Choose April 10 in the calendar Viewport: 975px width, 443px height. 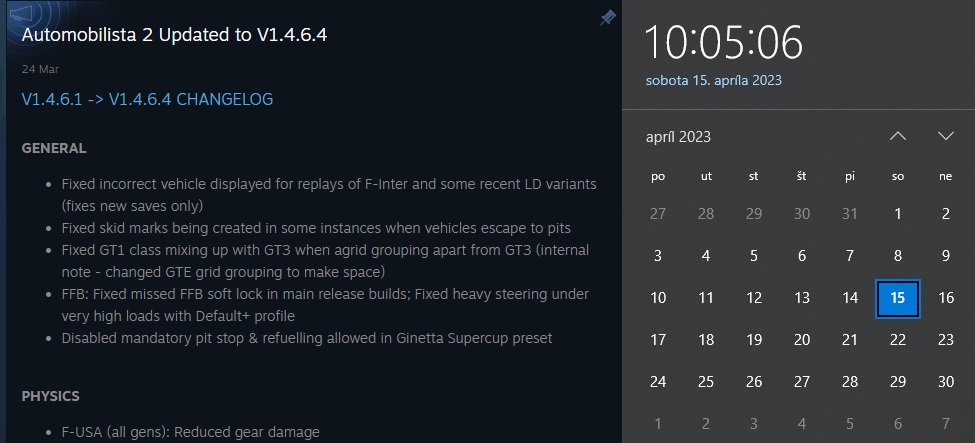click(x=658, y=298)
